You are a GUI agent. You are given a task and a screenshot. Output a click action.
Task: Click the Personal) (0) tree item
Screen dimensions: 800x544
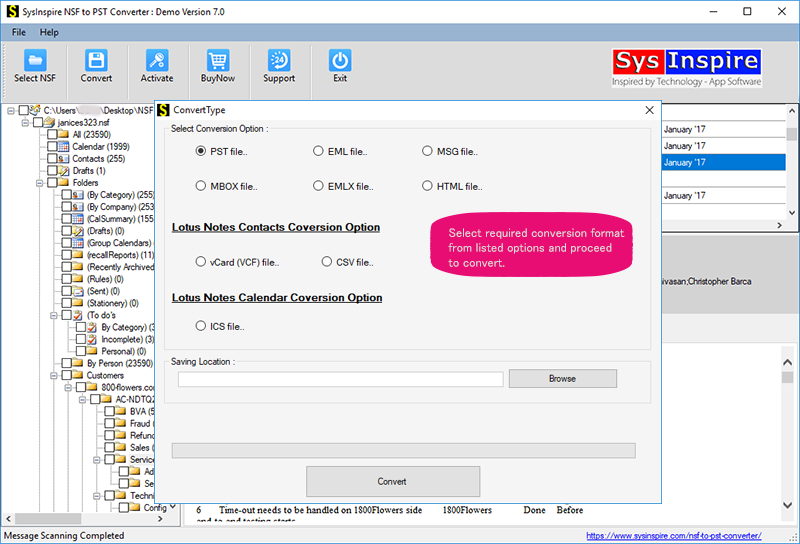point(123,351)
